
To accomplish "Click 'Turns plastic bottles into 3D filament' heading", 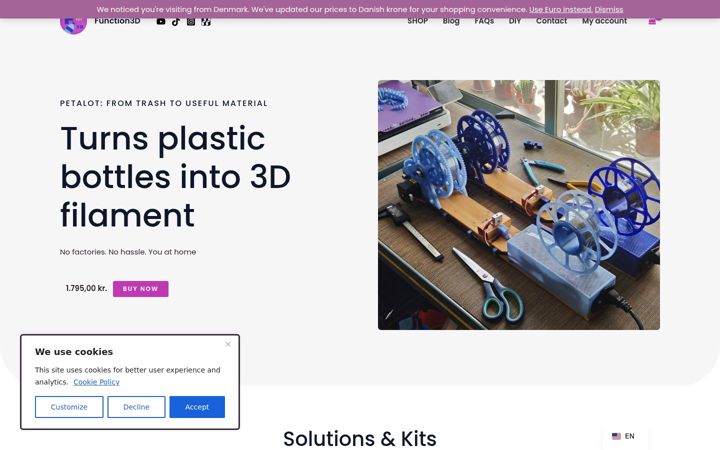I will (175, 177).
